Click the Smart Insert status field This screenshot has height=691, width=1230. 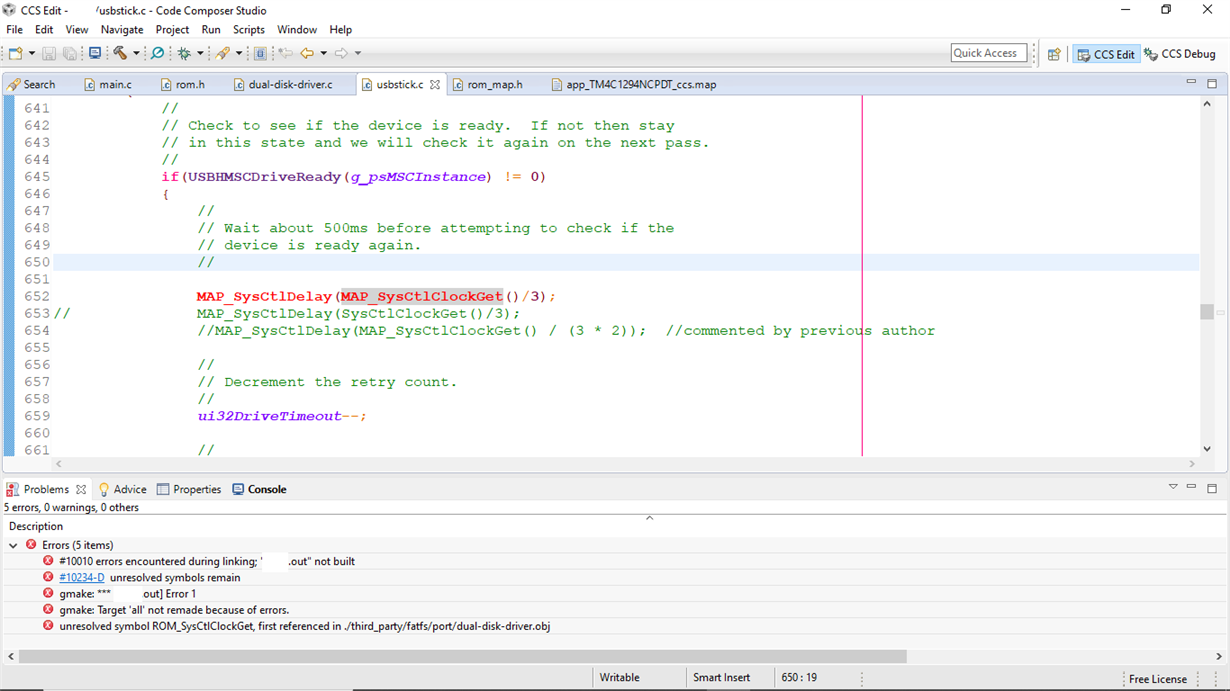(x=722, y=677)
